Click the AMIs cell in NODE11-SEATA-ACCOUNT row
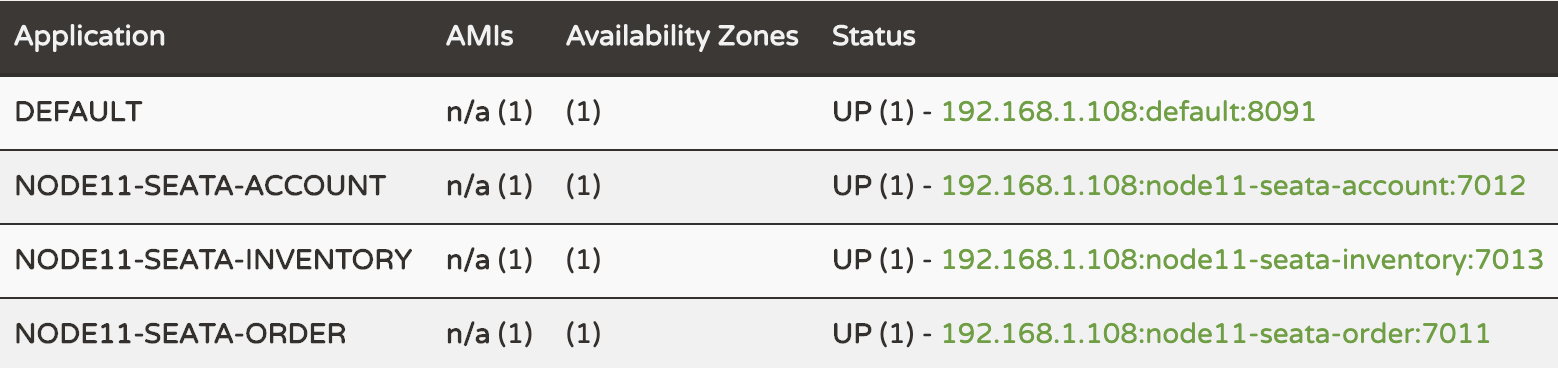This screenshot has height=368, width=1558. [x=489, y=185]
